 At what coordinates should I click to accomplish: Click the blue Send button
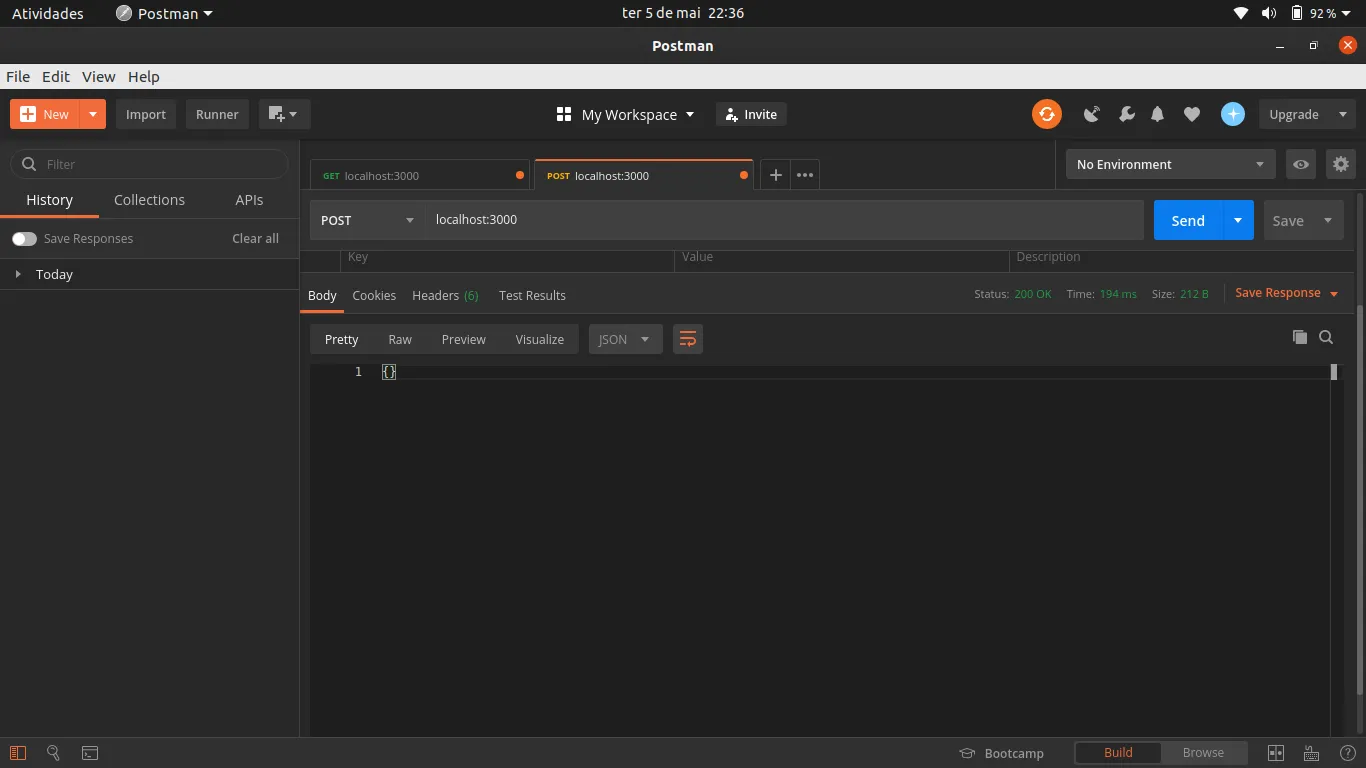coord(1187,220)
